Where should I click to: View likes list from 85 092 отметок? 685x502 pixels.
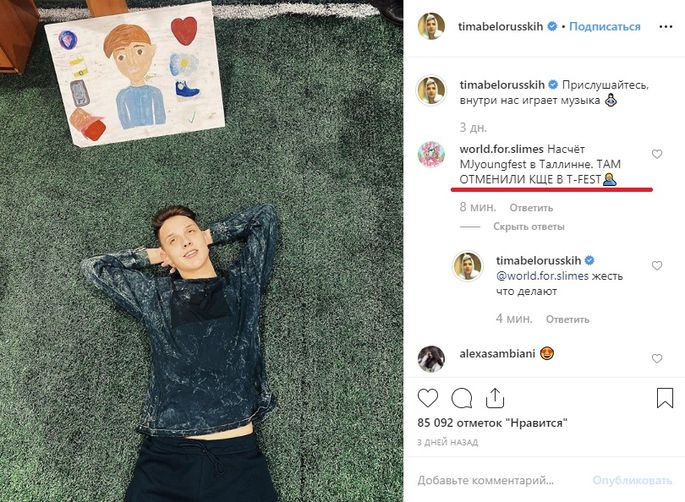(492, 423)
